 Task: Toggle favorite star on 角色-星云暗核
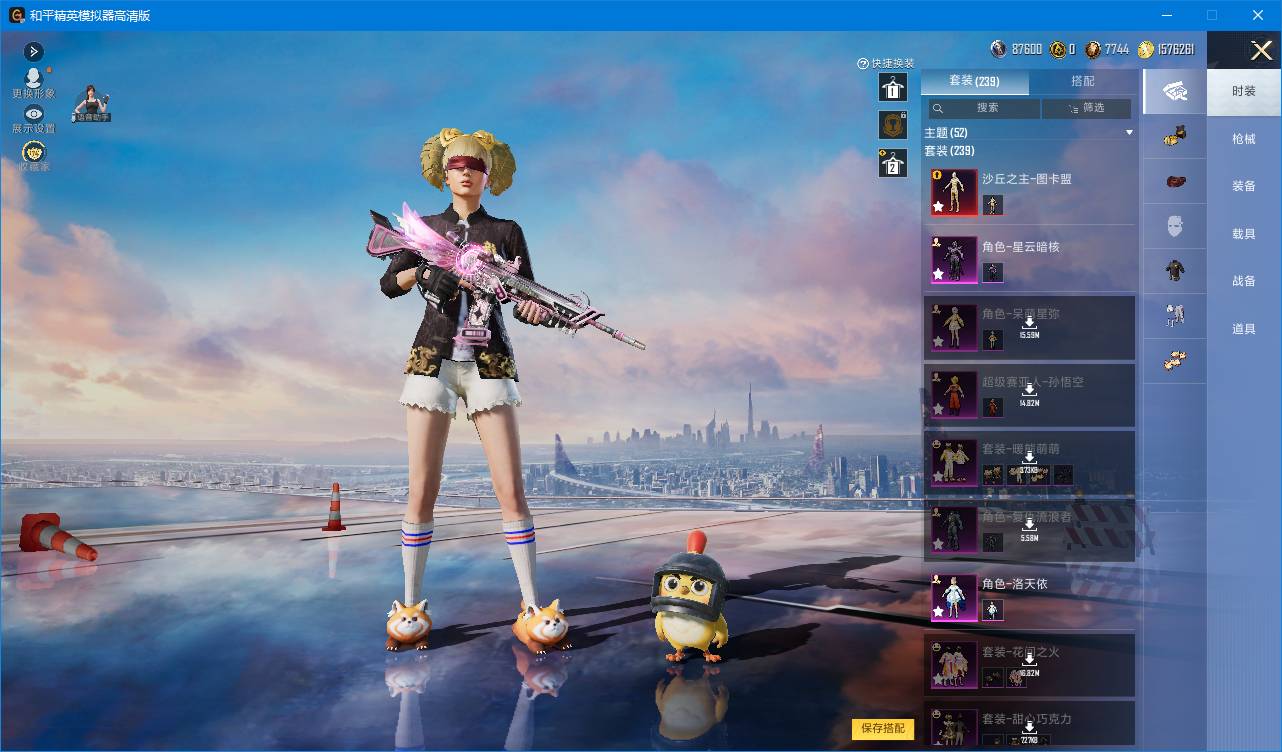938,274
